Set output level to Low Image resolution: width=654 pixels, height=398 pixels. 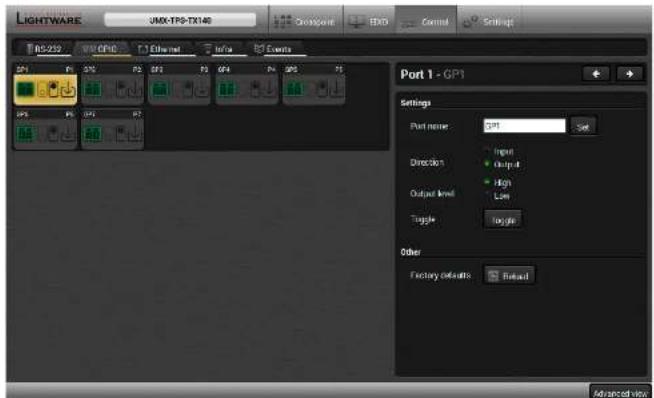click(497, 196)
